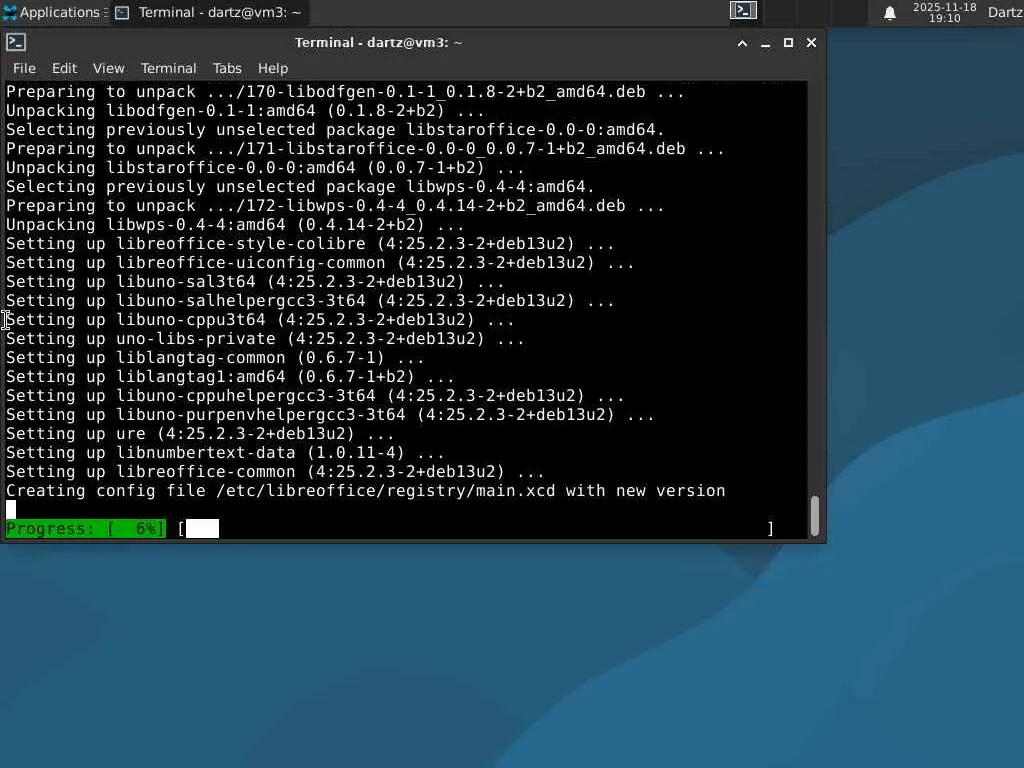Click the 'Preparing to unpack .../171-libstaroffice' line
1024x768 pixels.
365,149
